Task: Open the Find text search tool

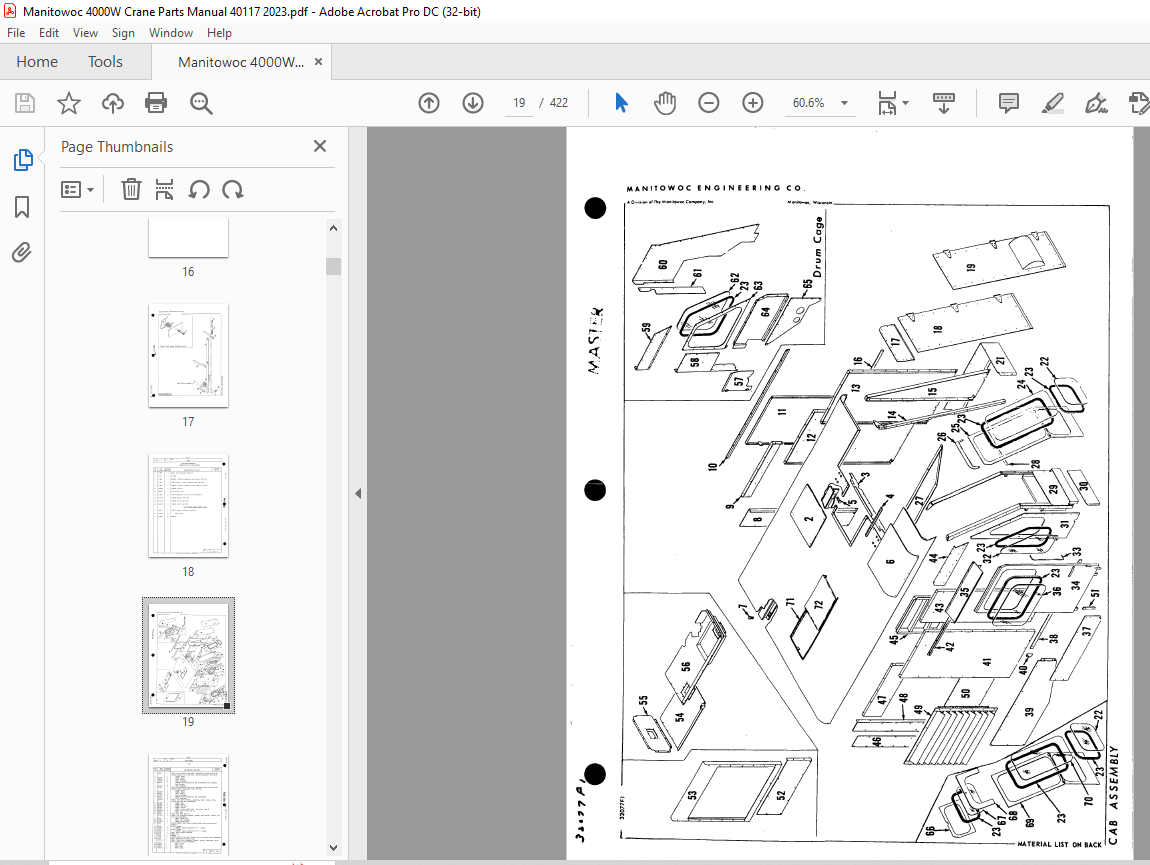Action: click(x=201, y=103)
